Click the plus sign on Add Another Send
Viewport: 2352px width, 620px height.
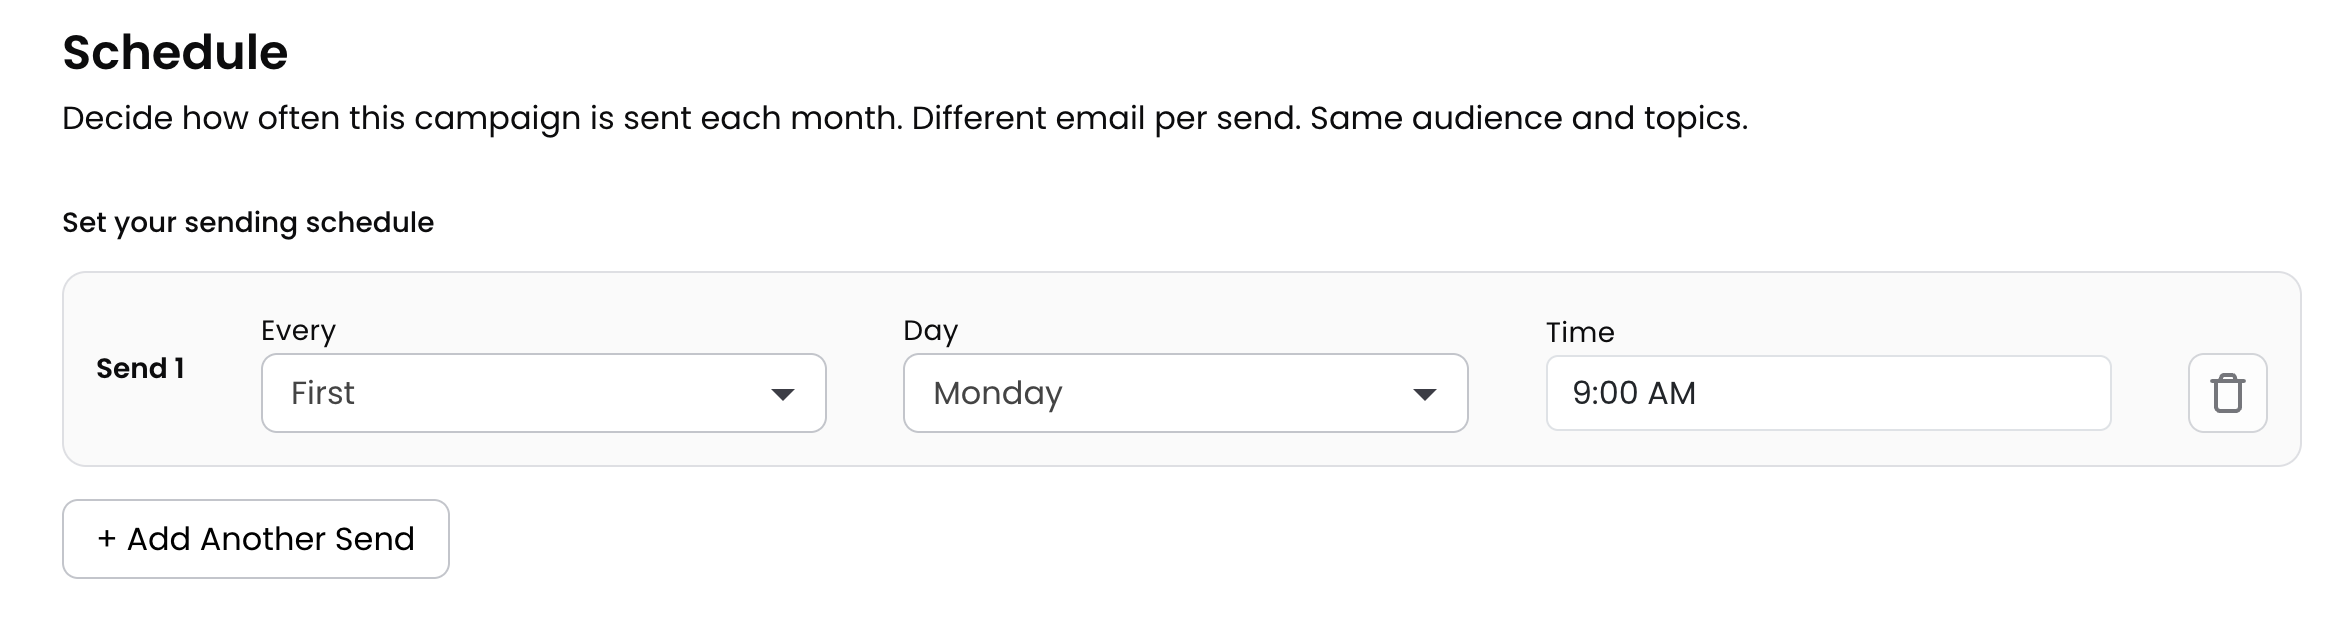pos(106,539)
